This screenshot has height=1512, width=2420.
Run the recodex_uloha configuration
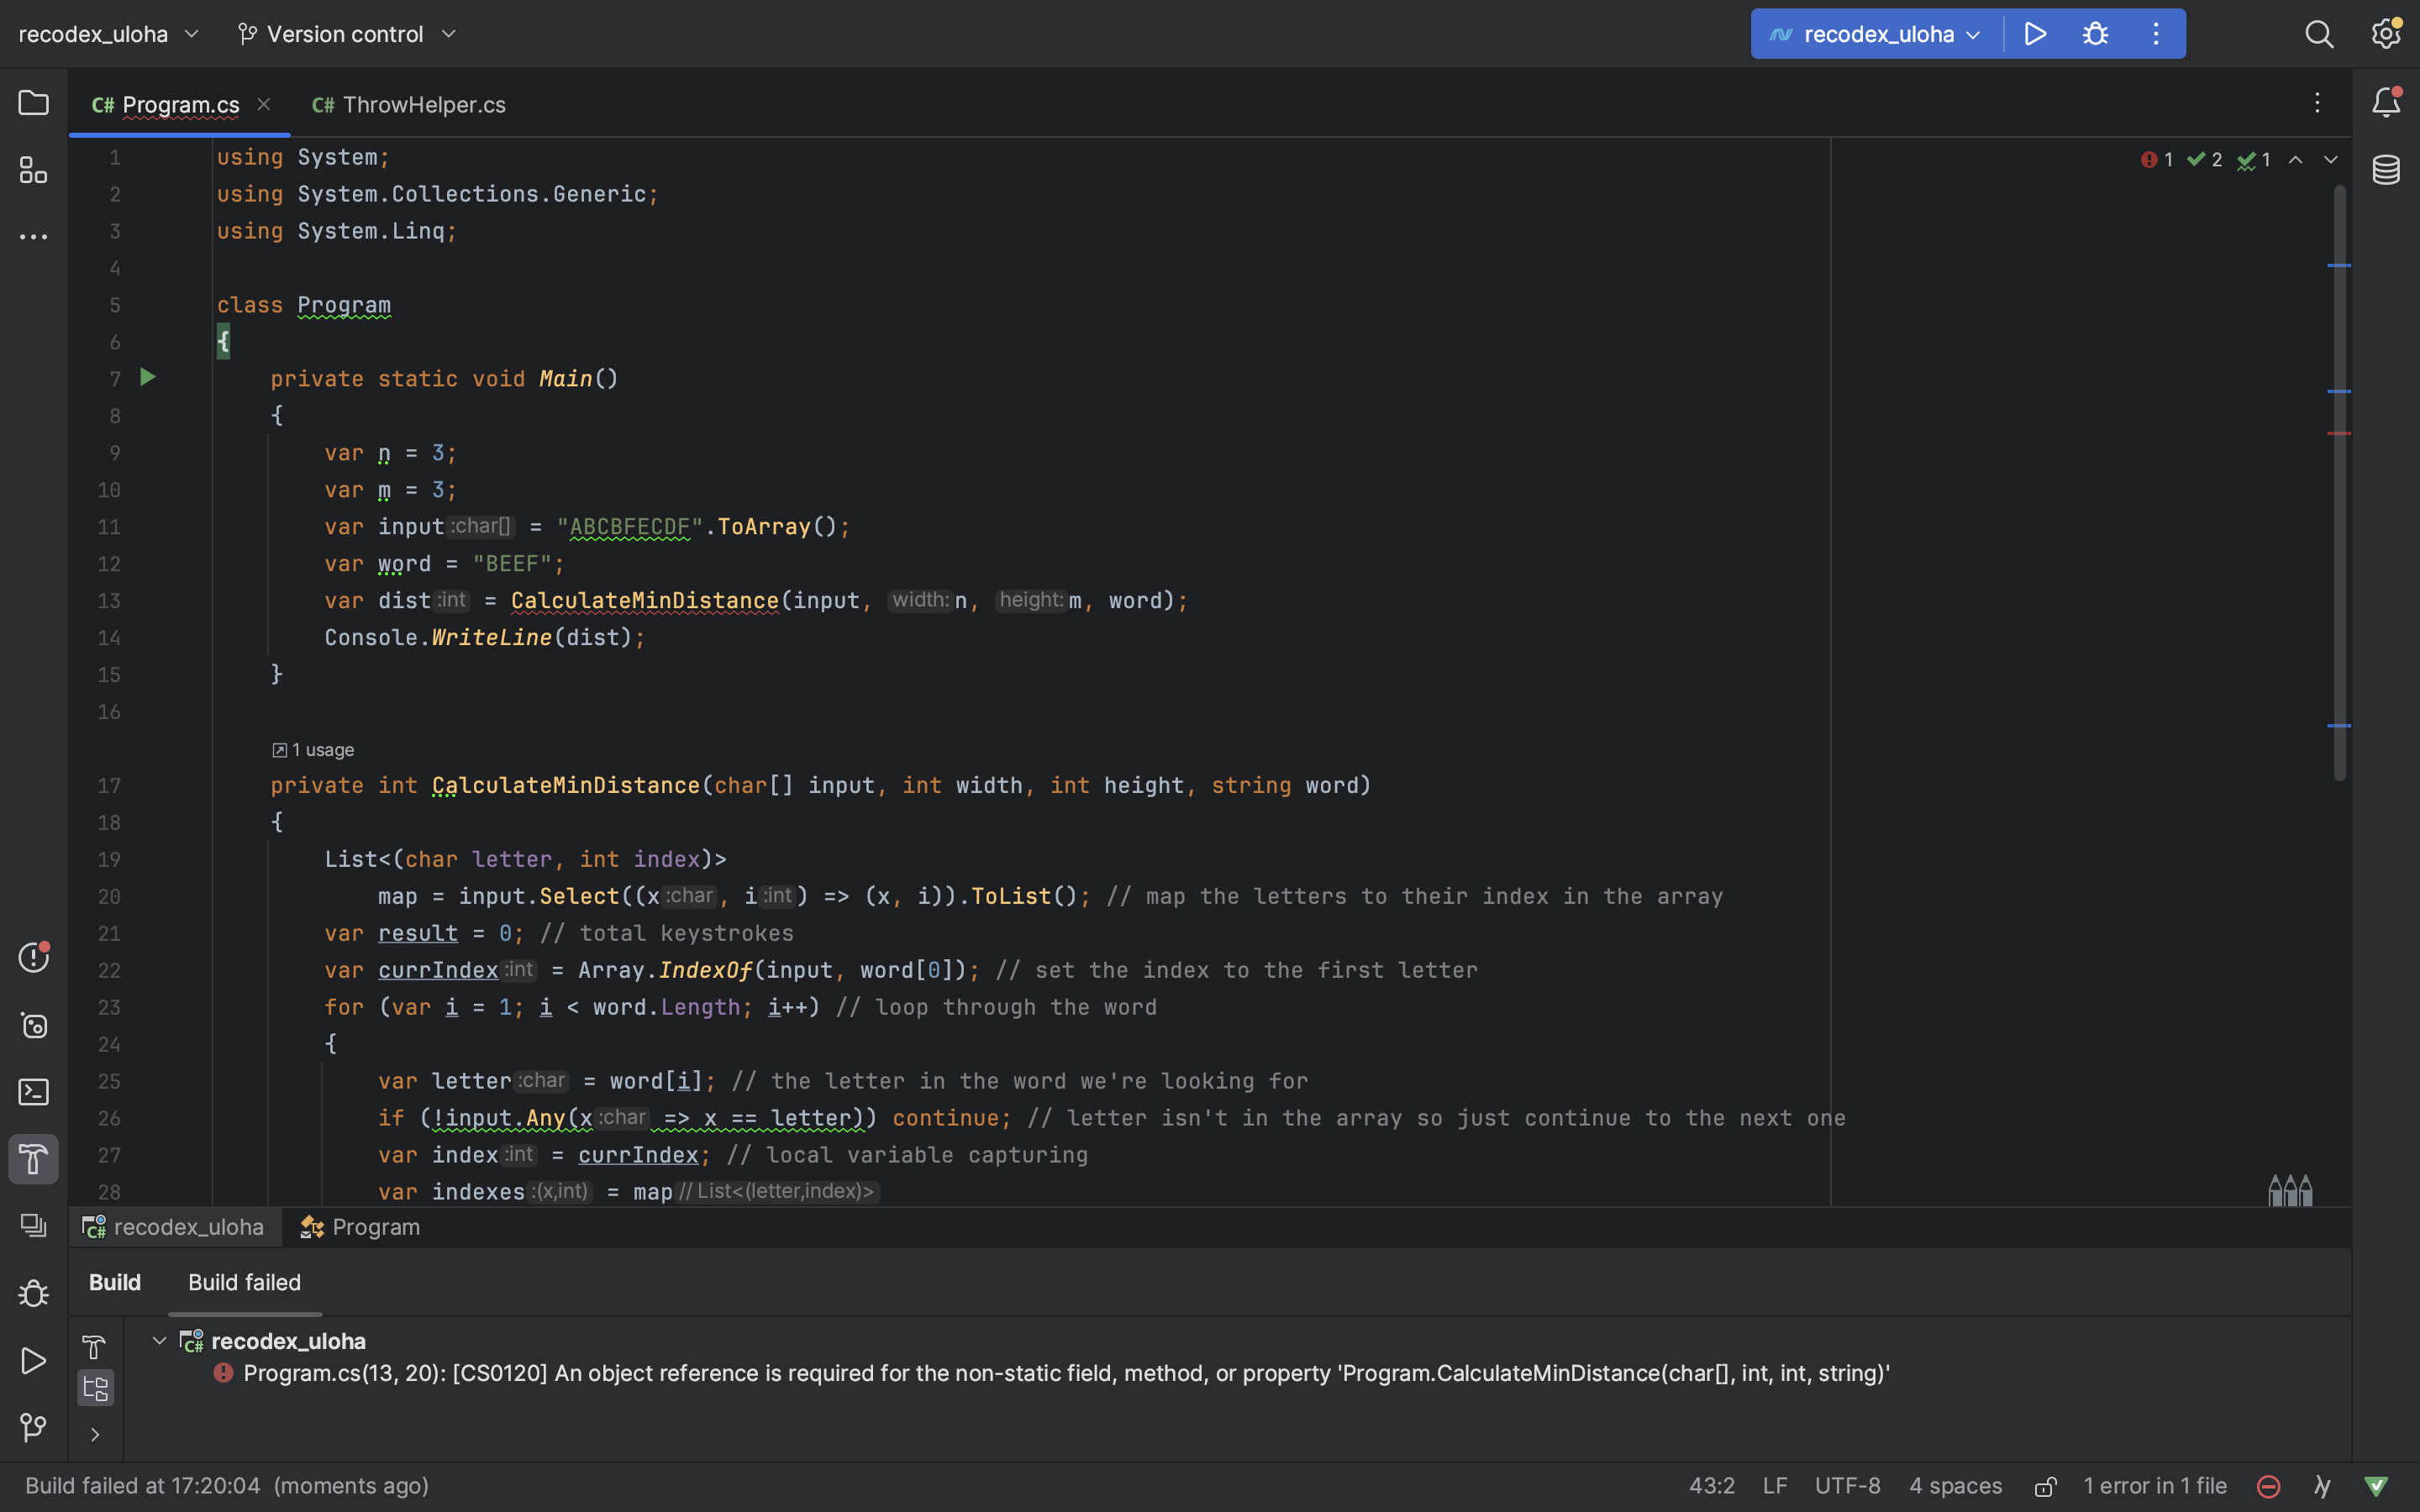pyautogui.click(x=2035, y=34)
